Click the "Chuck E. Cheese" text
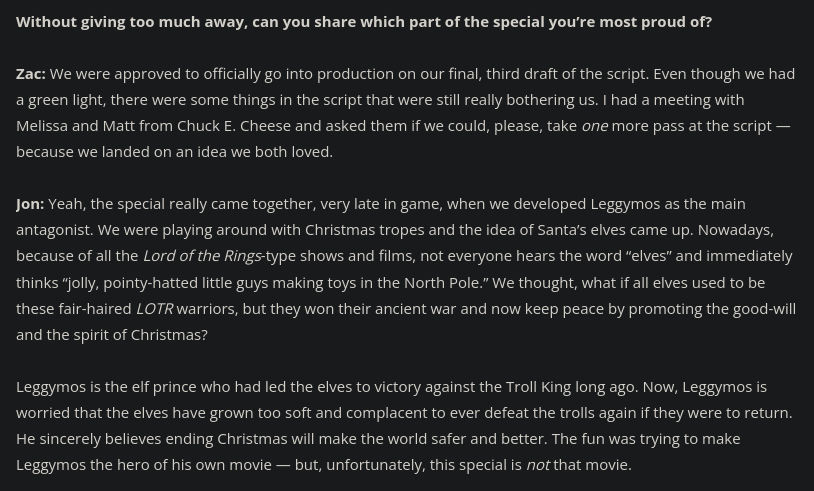 point(235,125)
